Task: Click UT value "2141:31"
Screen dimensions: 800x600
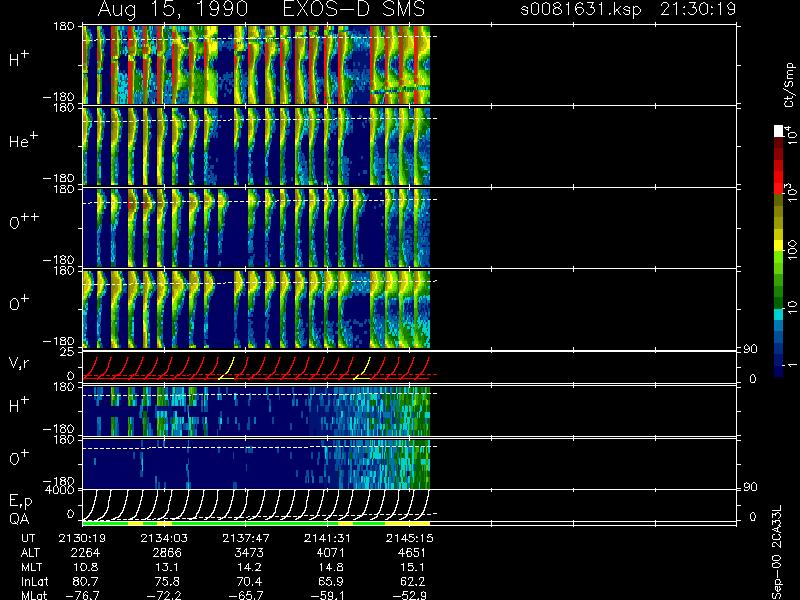Action: coord(327,538)
